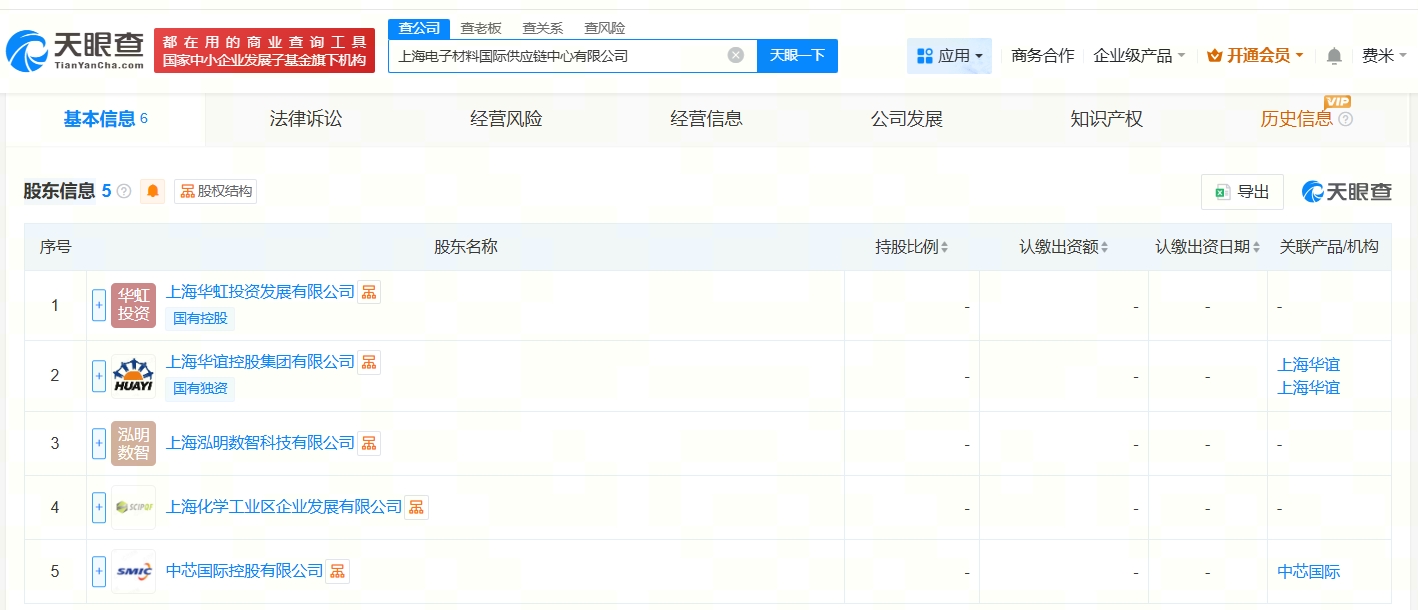Click the TianYanCha logo in the header

[x=75, y=50]
